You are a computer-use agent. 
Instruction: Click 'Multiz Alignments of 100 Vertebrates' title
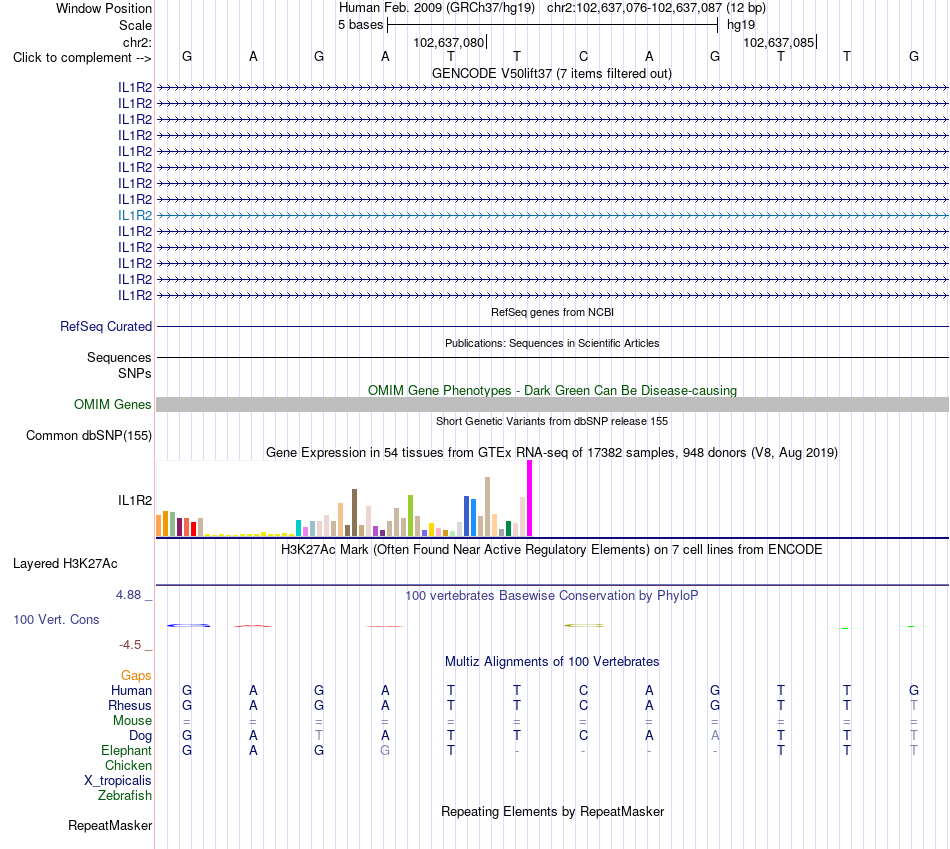click(552, 661)
